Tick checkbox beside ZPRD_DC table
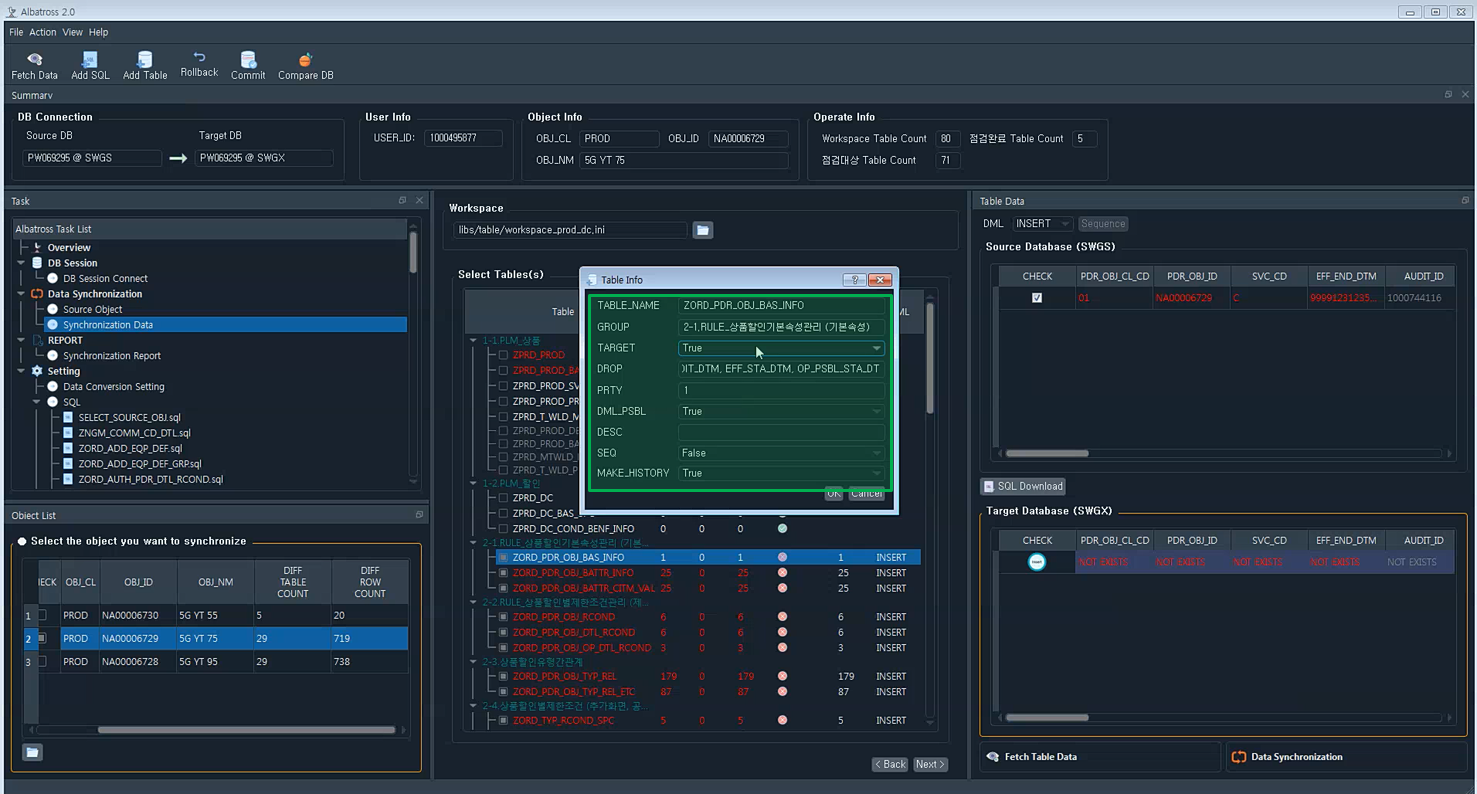Image resolution: width=1477 pixels, height=794 pixels. tap(504, 497)
